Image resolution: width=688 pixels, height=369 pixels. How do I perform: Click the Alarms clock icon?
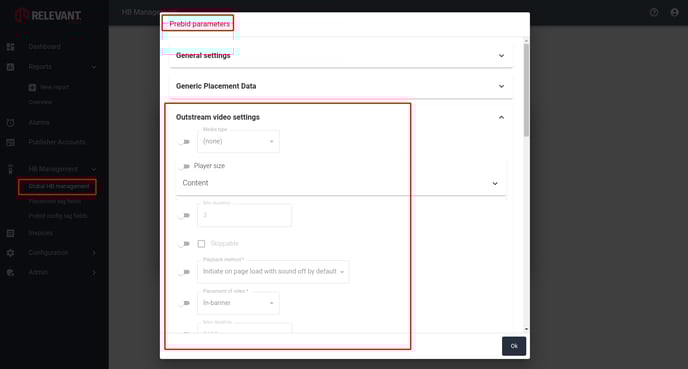[11, 123]
